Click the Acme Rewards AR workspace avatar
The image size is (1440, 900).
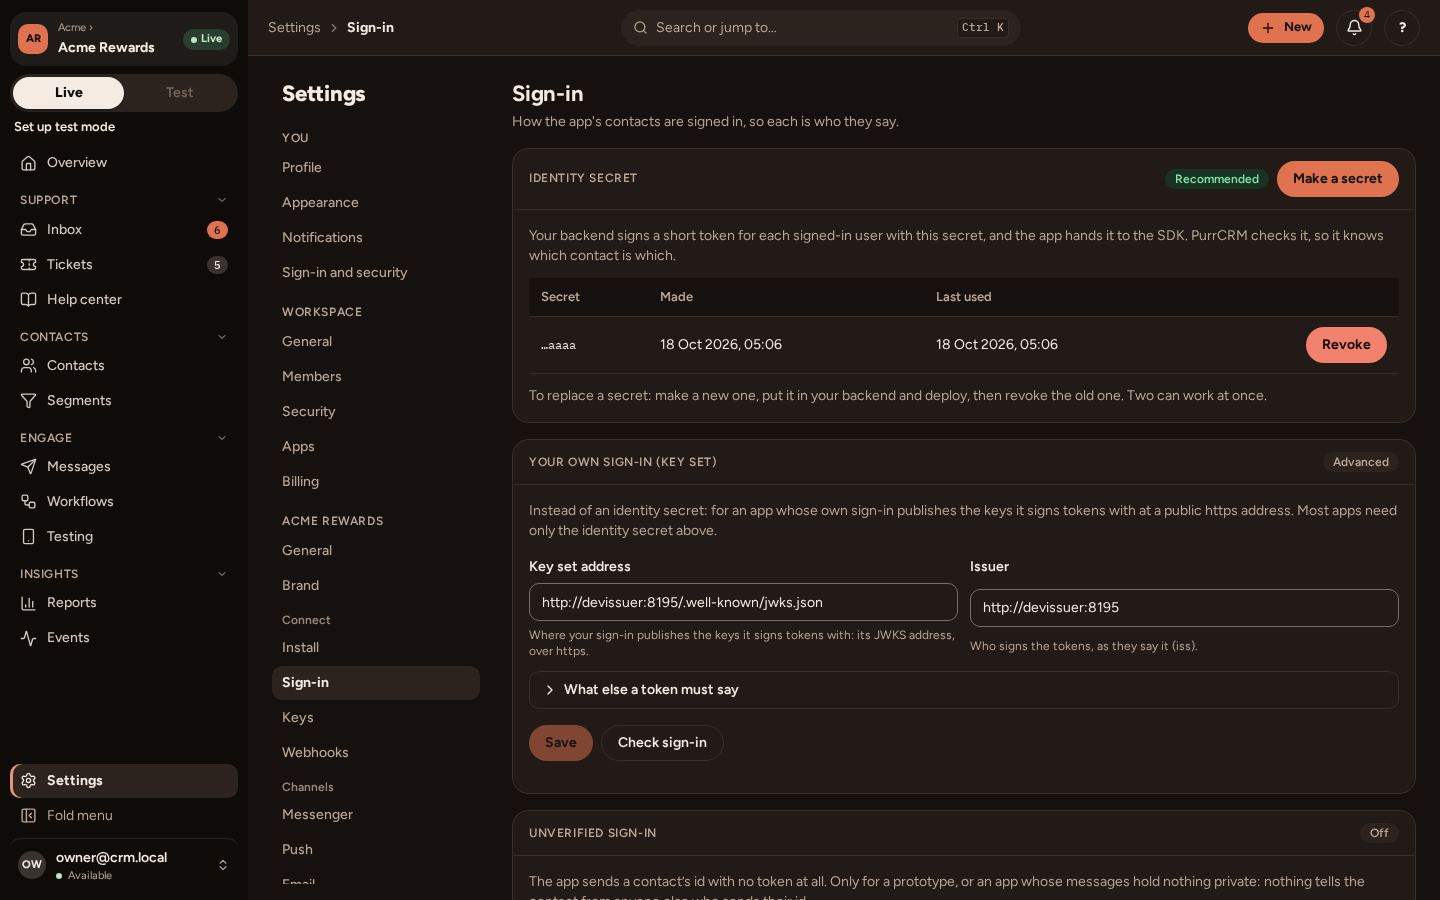pyautogui.click(x=33, y=39)
